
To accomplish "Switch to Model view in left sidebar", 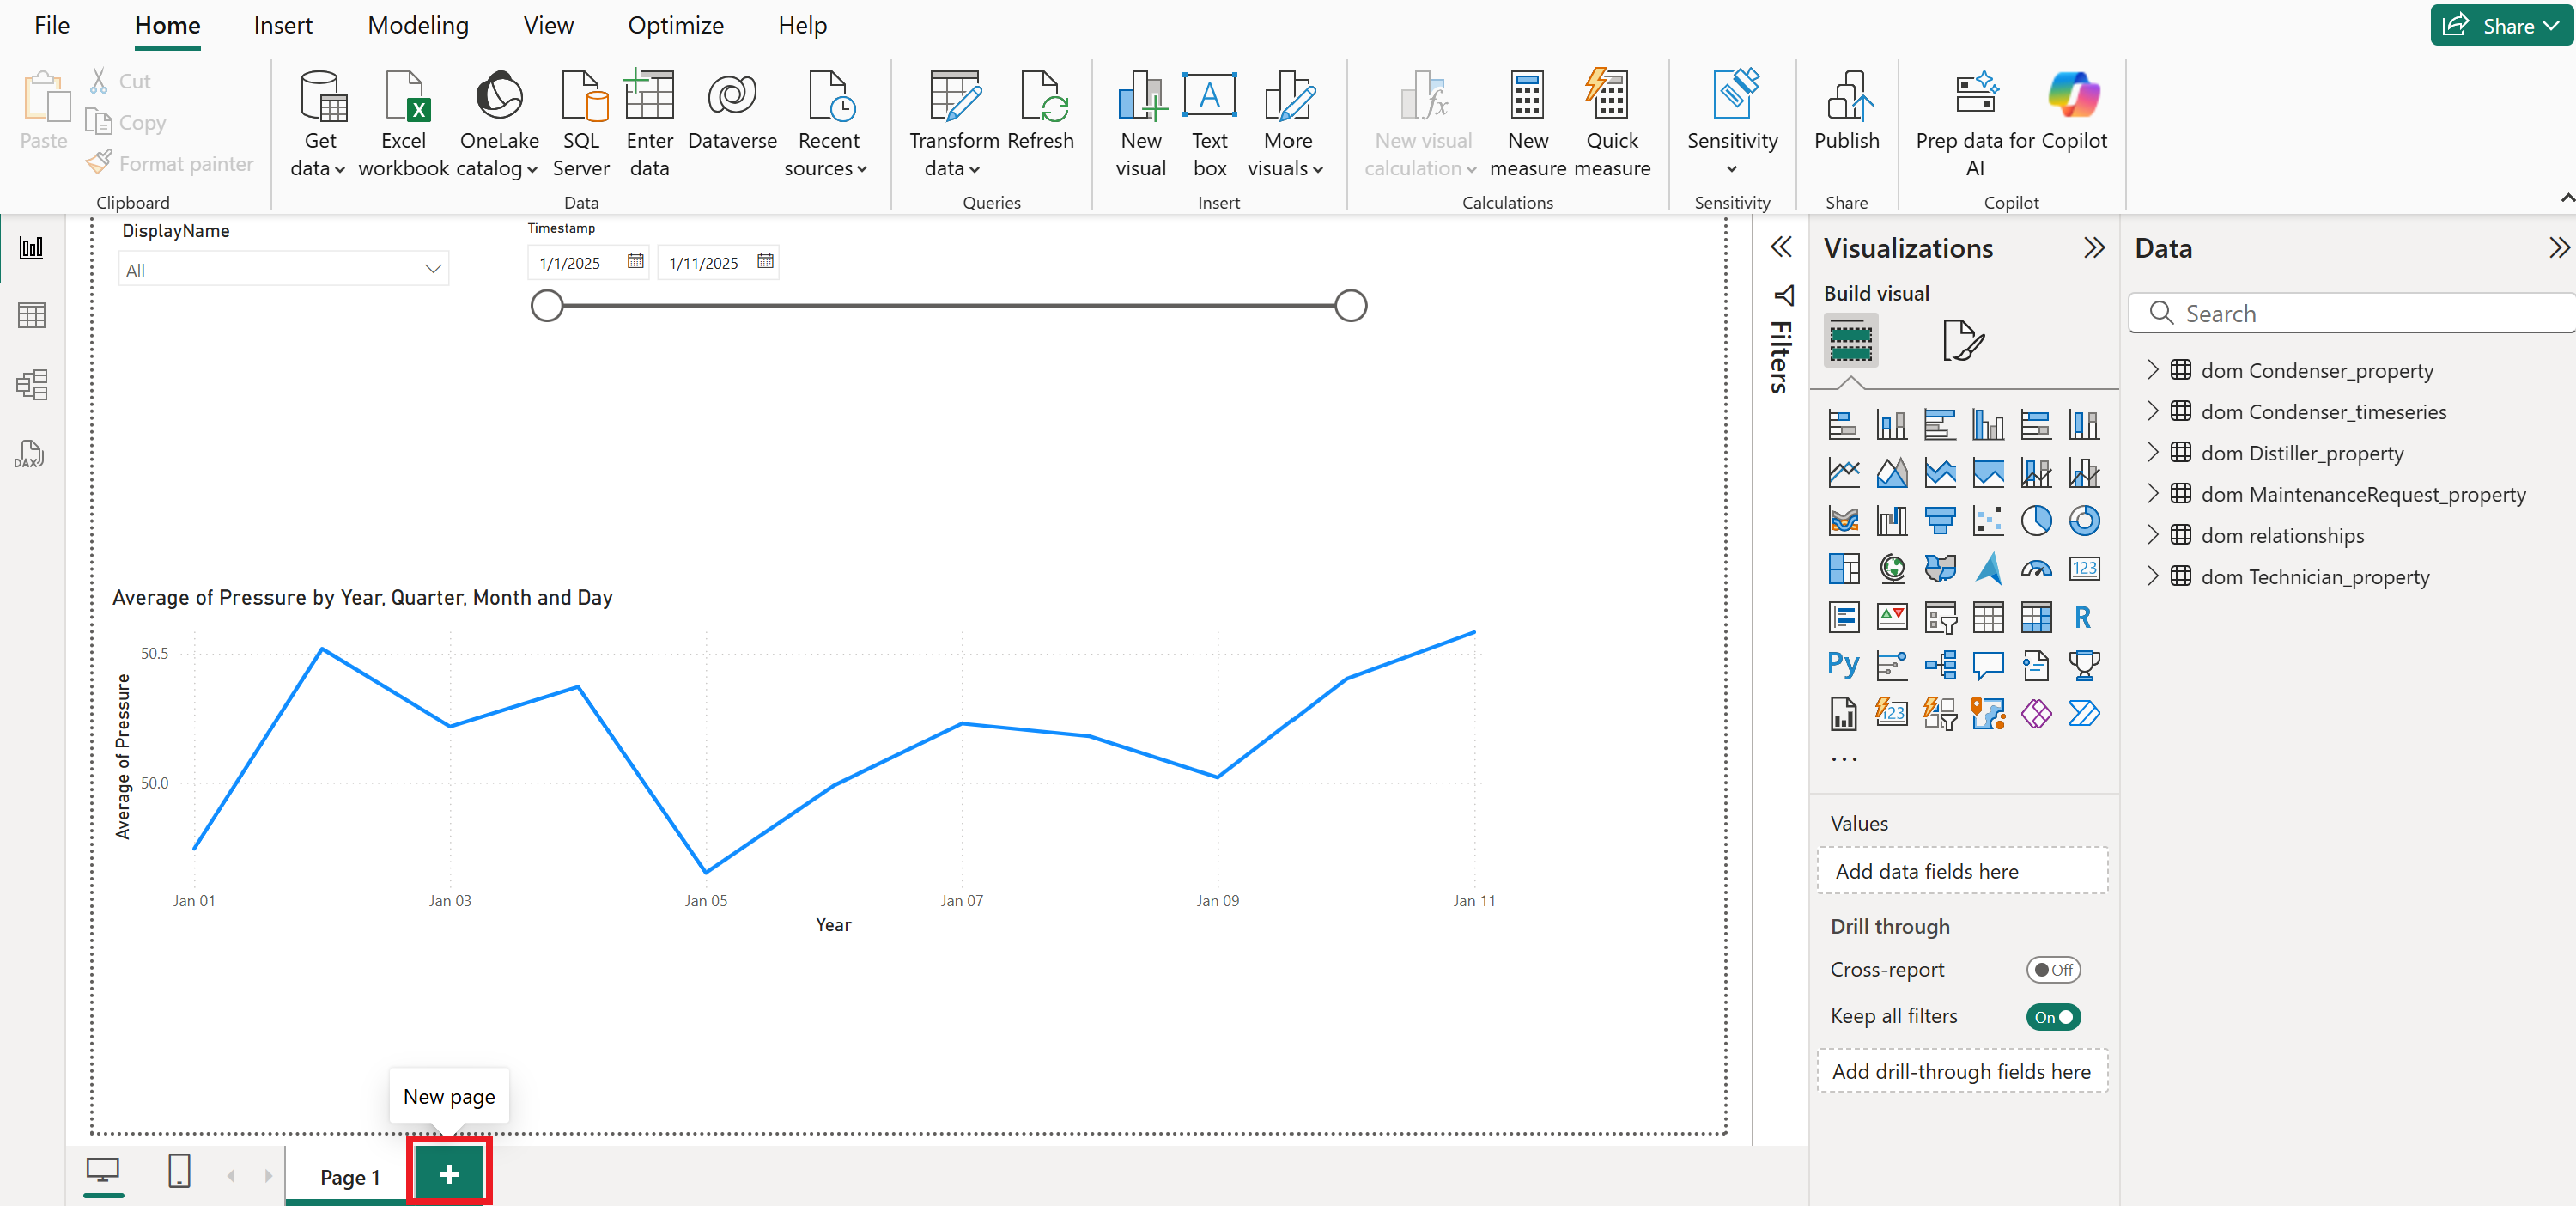I will tap(32, 385).
